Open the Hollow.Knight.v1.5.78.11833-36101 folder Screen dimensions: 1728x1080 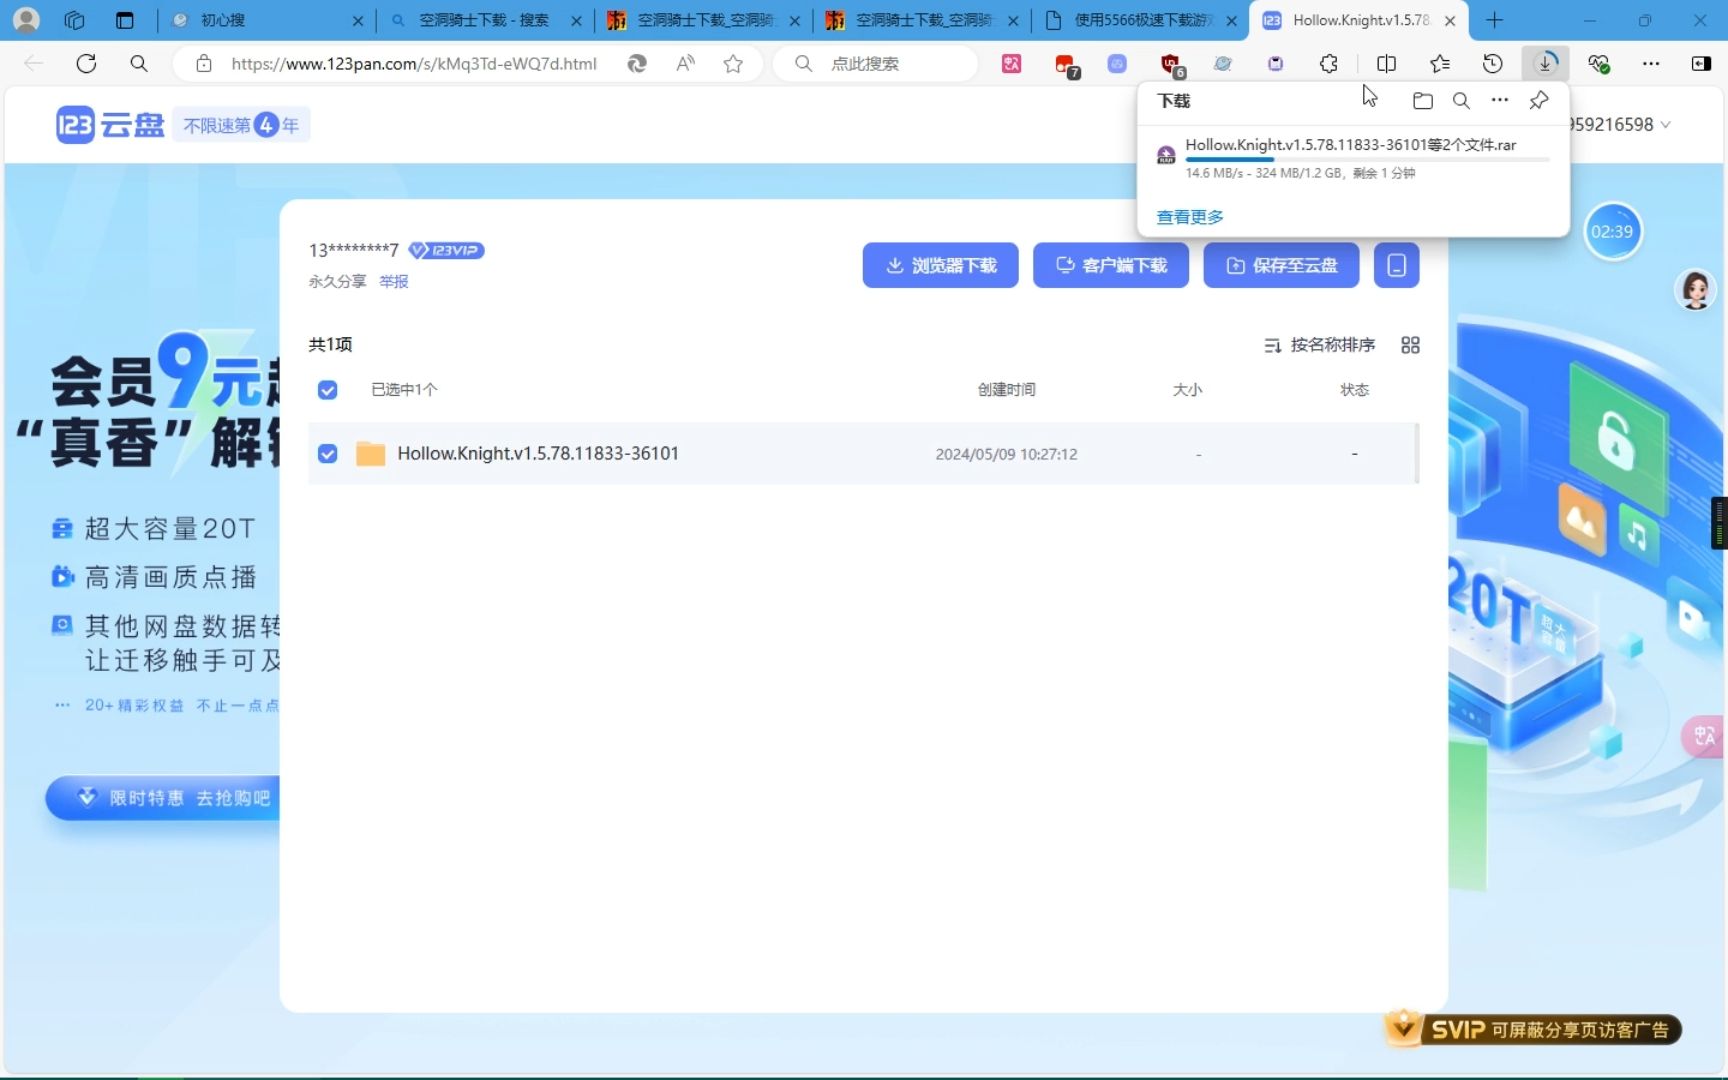(538, 453)
